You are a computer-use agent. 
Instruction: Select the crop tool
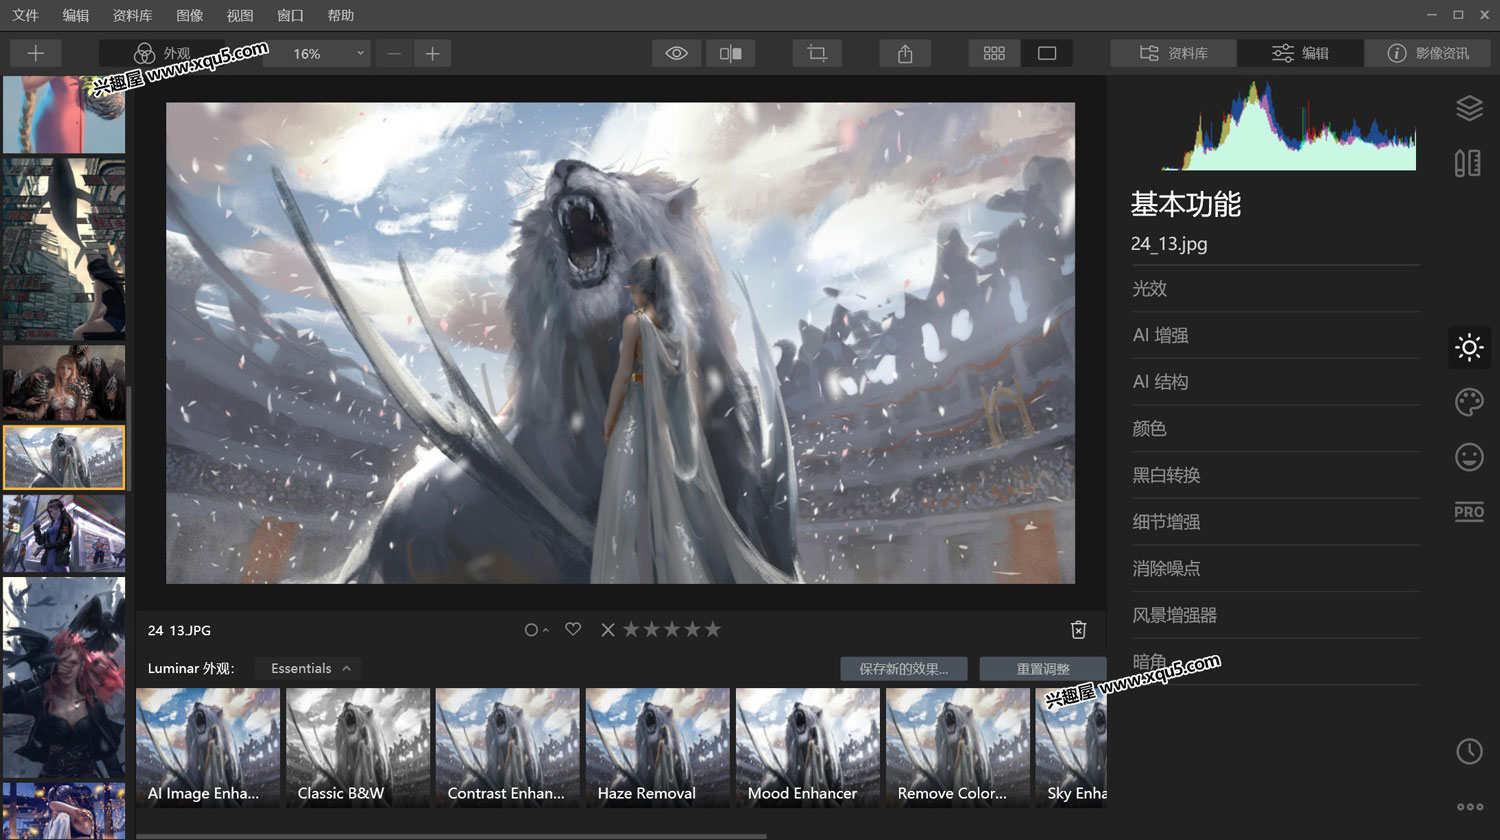click(817, 53)
